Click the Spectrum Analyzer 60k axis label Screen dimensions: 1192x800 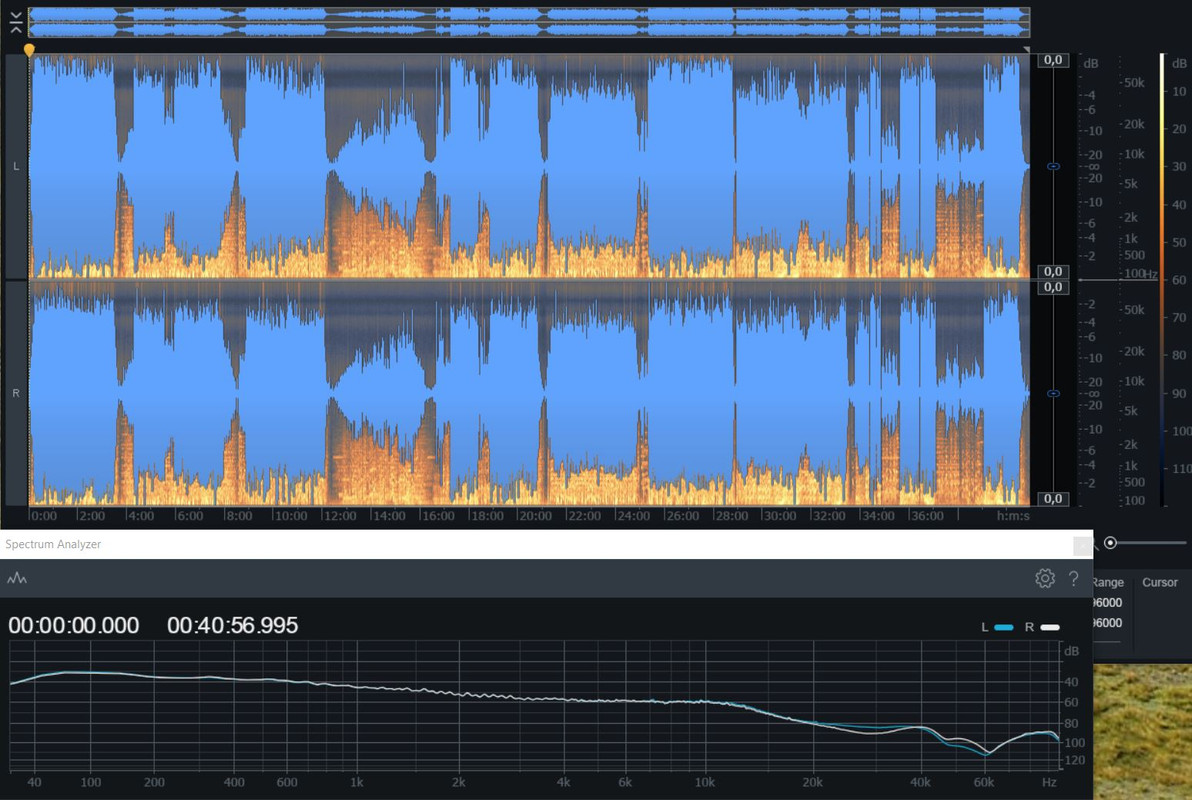pyautogui.click(x=984, y=782)
